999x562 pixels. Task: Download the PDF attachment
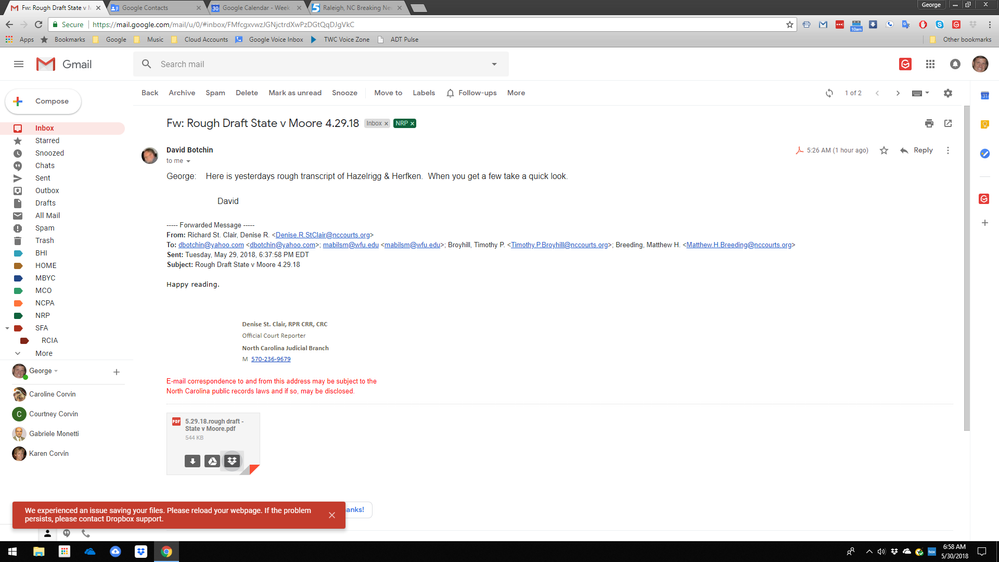click(192, 461)
